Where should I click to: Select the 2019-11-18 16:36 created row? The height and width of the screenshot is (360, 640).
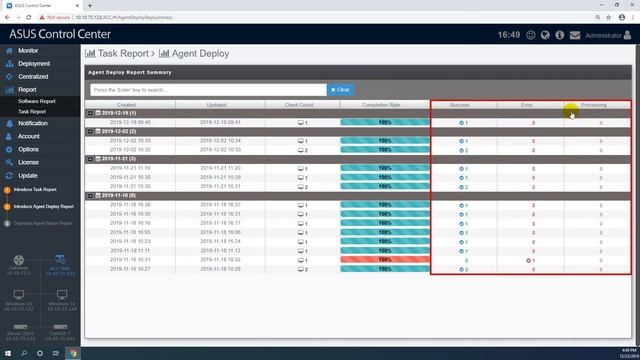point(130,204)
